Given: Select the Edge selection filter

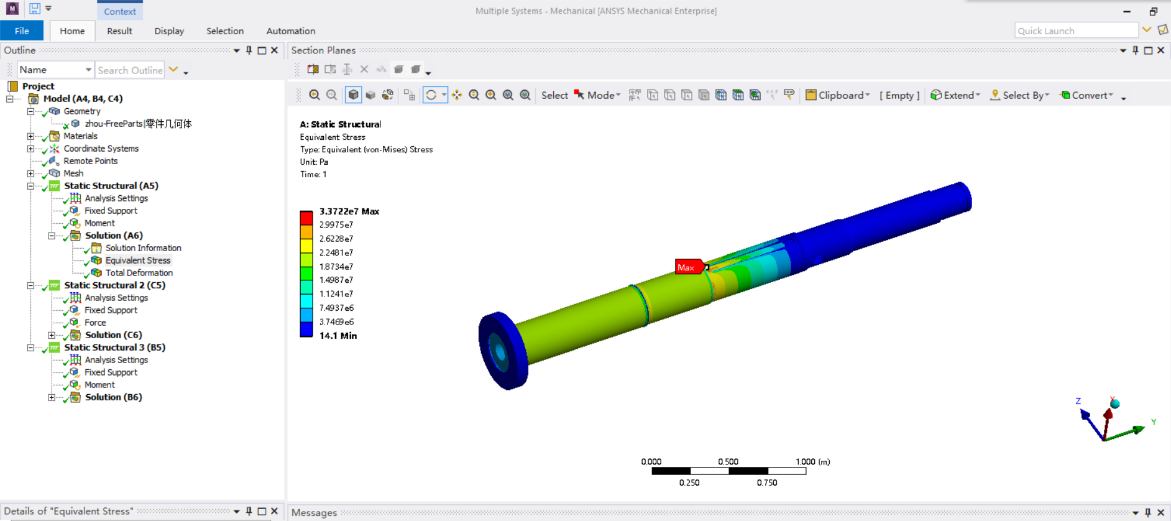Looking at the screenshot, I should pos(670,95).
